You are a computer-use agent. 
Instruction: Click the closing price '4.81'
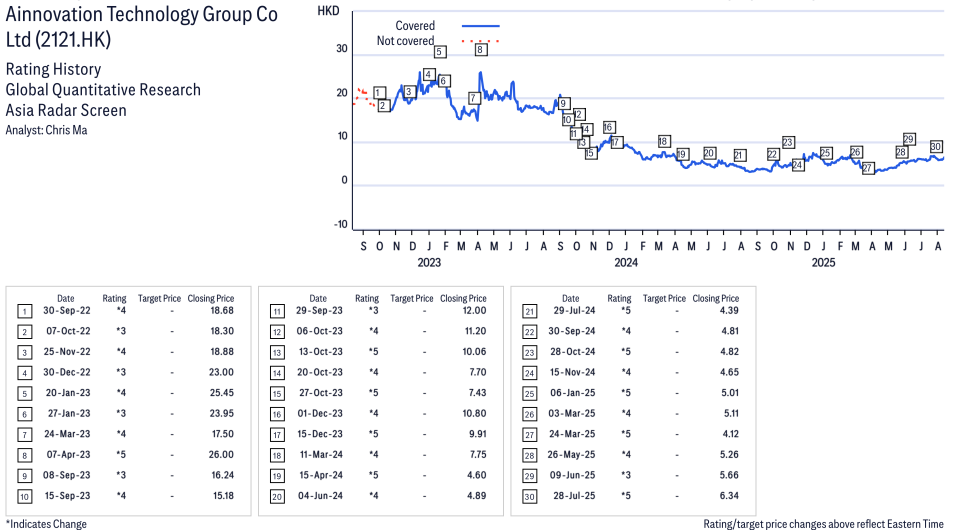730,331
